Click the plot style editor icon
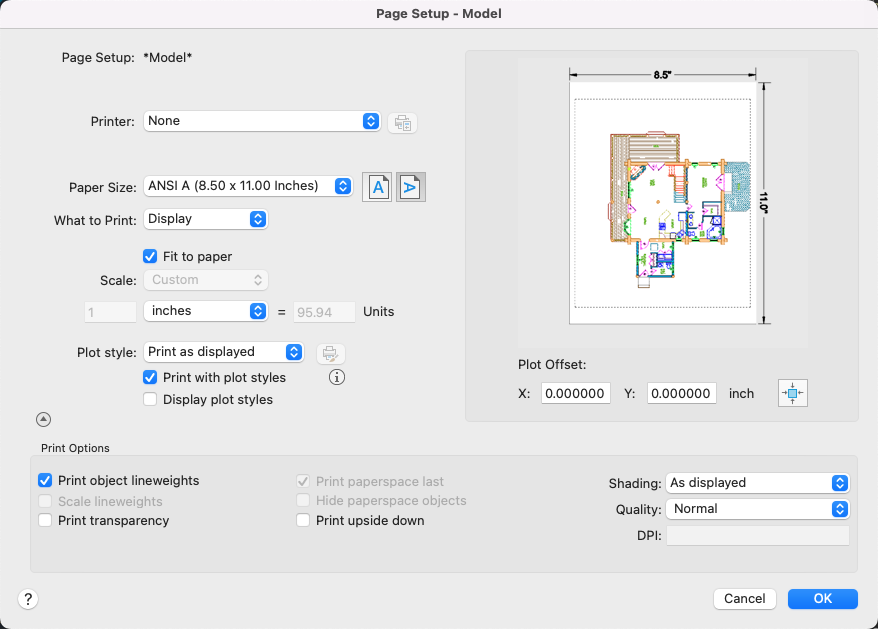The image size is (878, 629). 331,353
